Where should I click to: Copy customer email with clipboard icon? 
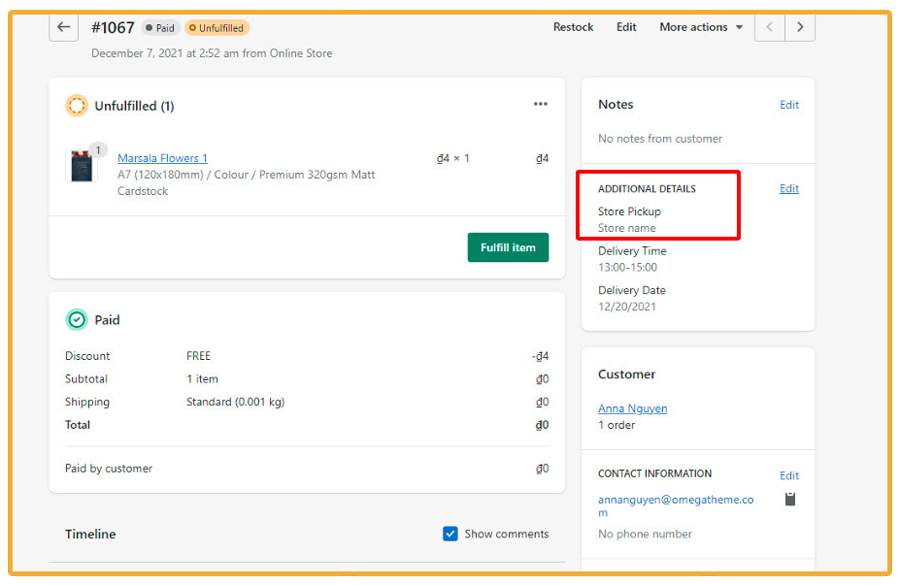(x=790, y=499)
